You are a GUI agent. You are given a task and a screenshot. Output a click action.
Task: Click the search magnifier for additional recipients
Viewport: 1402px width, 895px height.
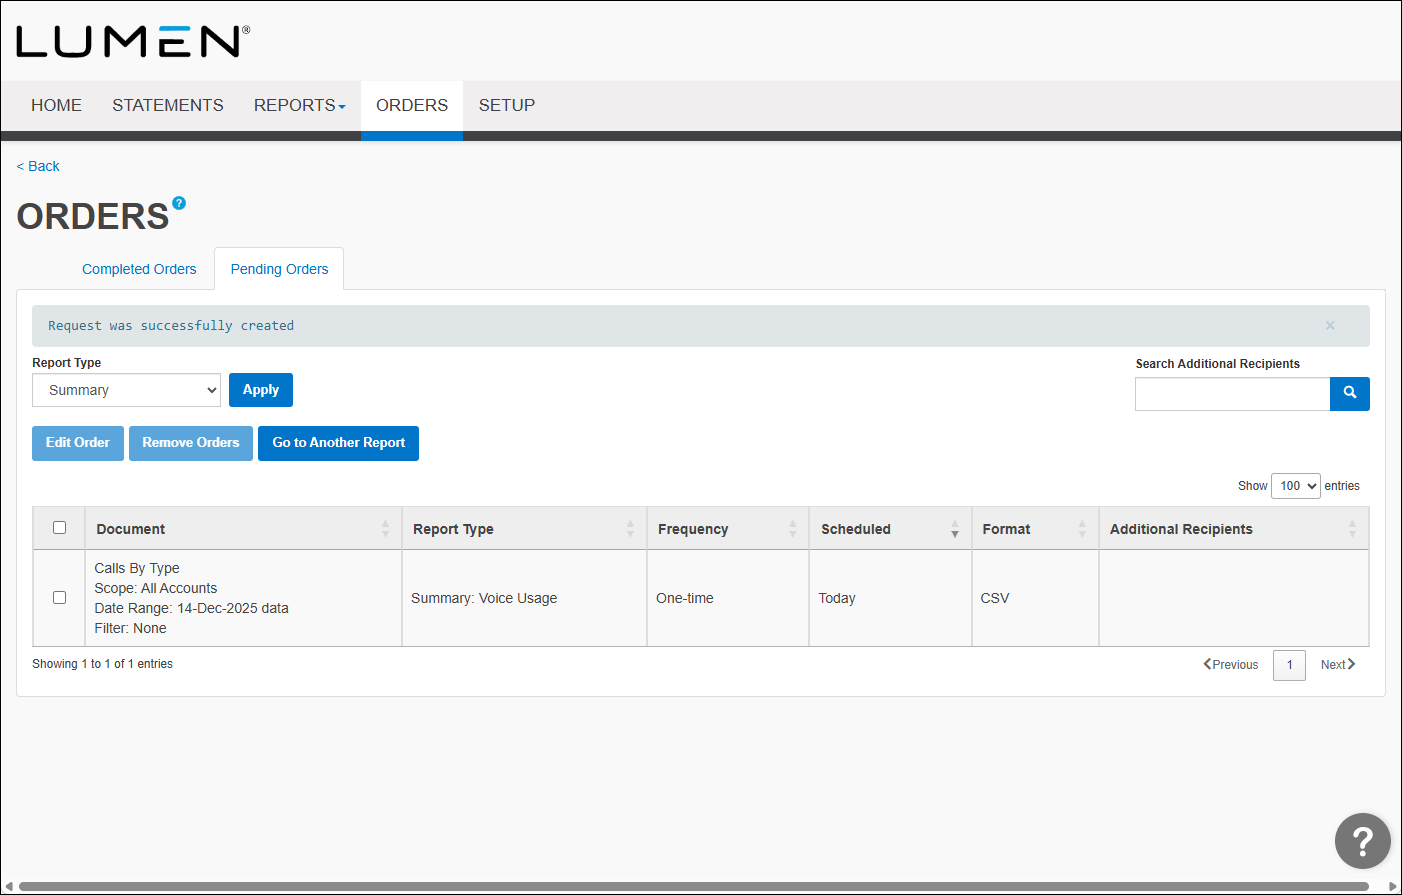click(1350, 393)
